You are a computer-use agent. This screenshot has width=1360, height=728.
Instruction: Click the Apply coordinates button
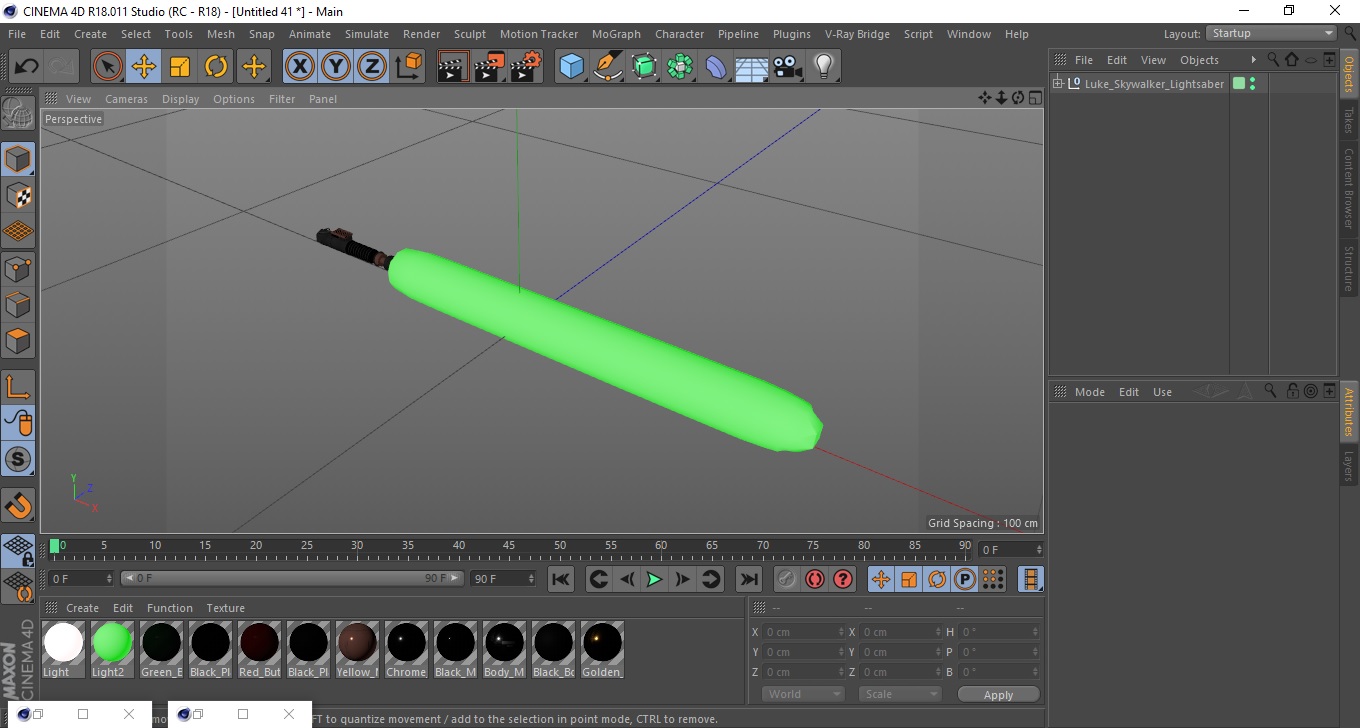point(998,694)
